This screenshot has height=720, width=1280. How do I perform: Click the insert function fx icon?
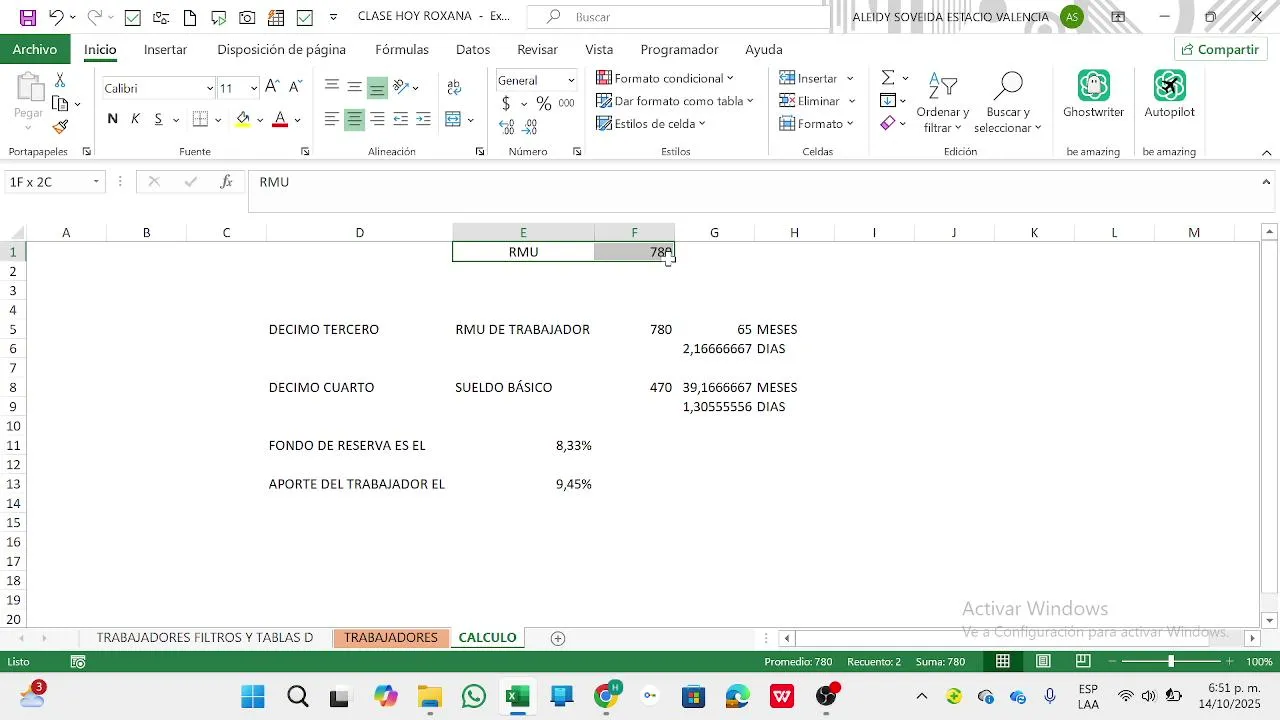[227, 182]
